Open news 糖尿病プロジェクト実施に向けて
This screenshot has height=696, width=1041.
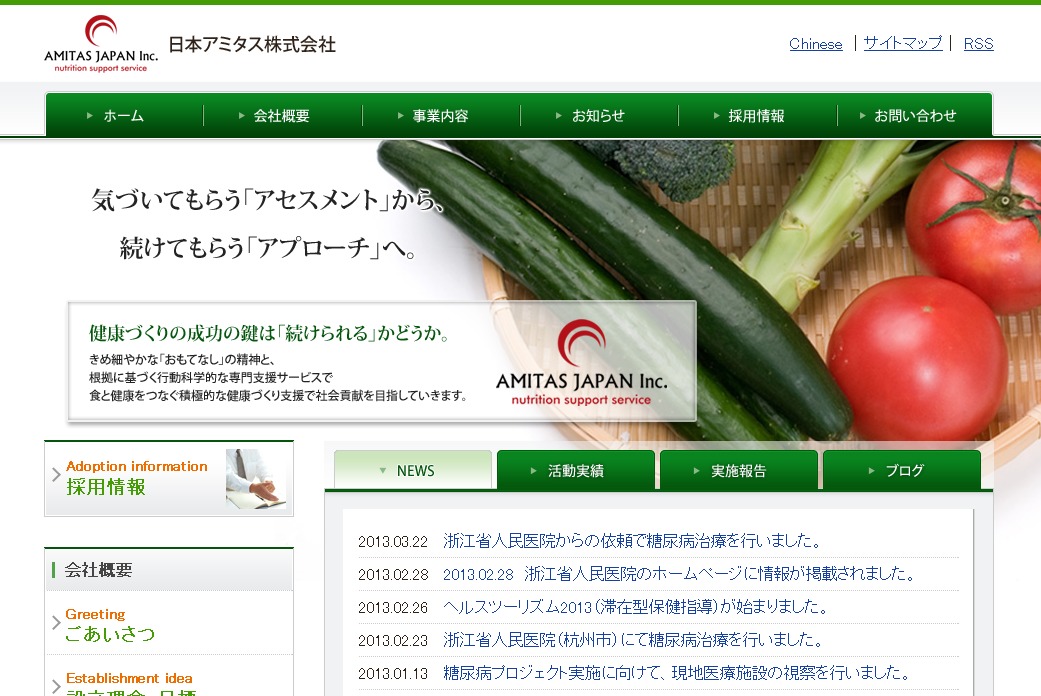676,673
